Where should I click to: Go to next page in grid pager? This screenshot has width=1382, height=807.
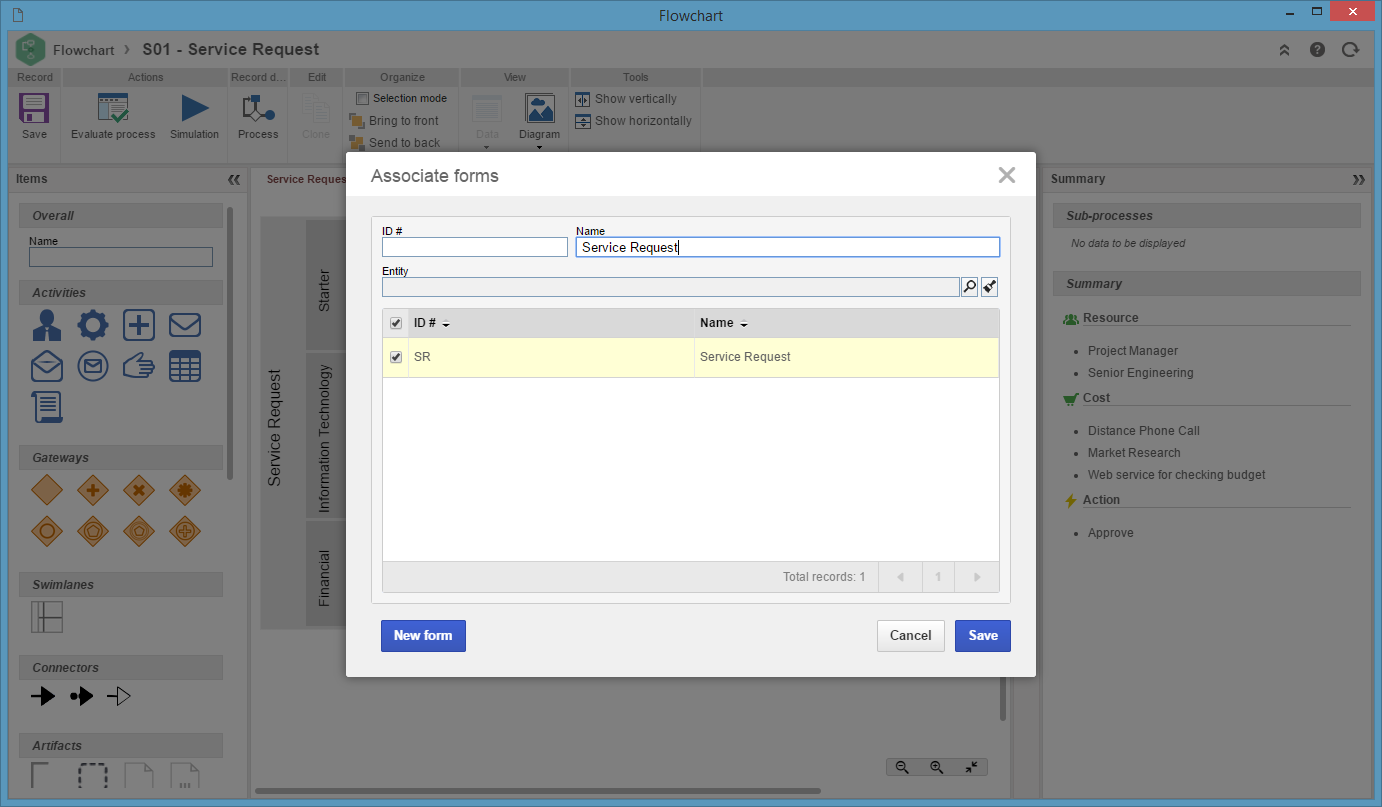tap(977, 577)
